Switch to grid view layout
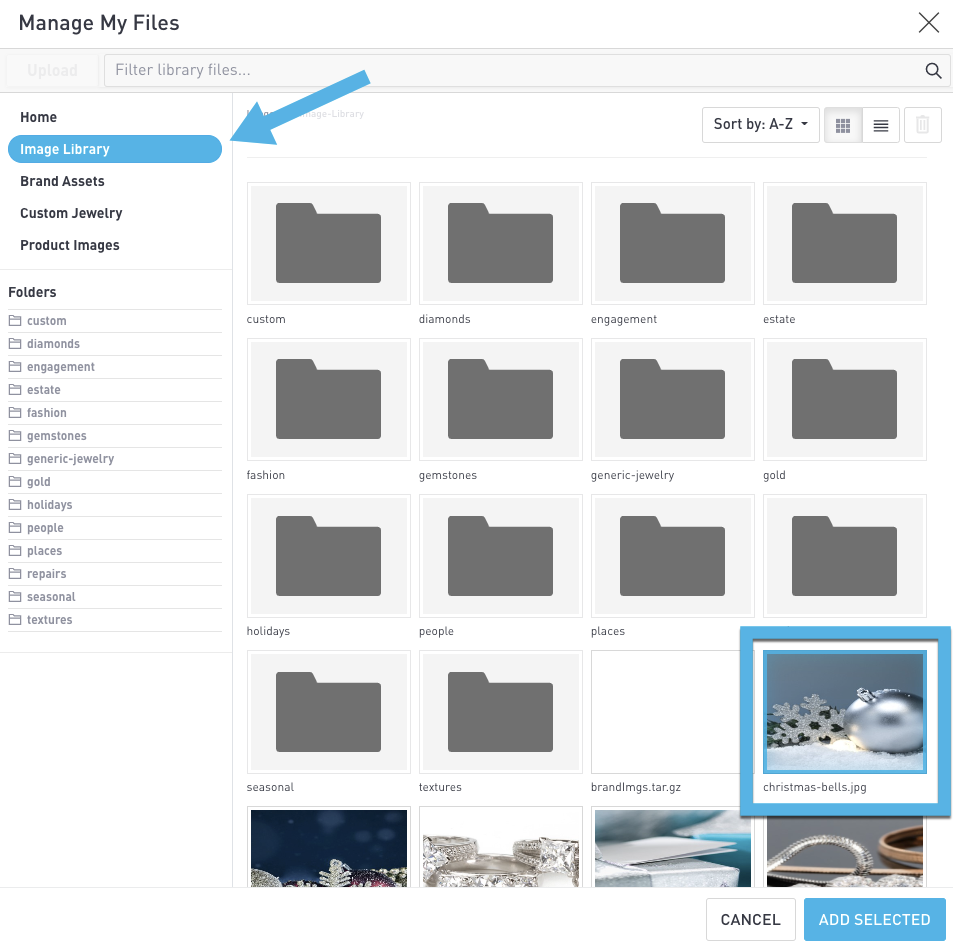This screenshot has width=953, height=949. (x=842, y=125)
